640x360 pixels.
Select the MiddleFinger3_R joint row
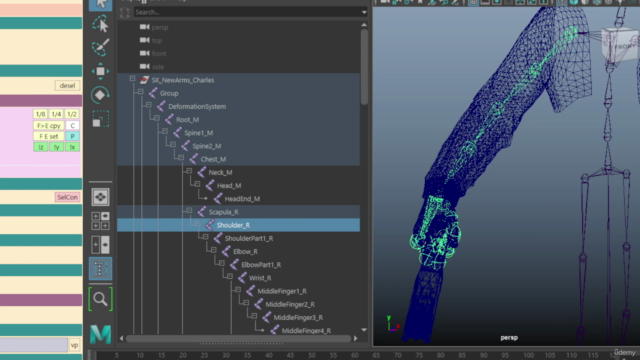(238, 317)
